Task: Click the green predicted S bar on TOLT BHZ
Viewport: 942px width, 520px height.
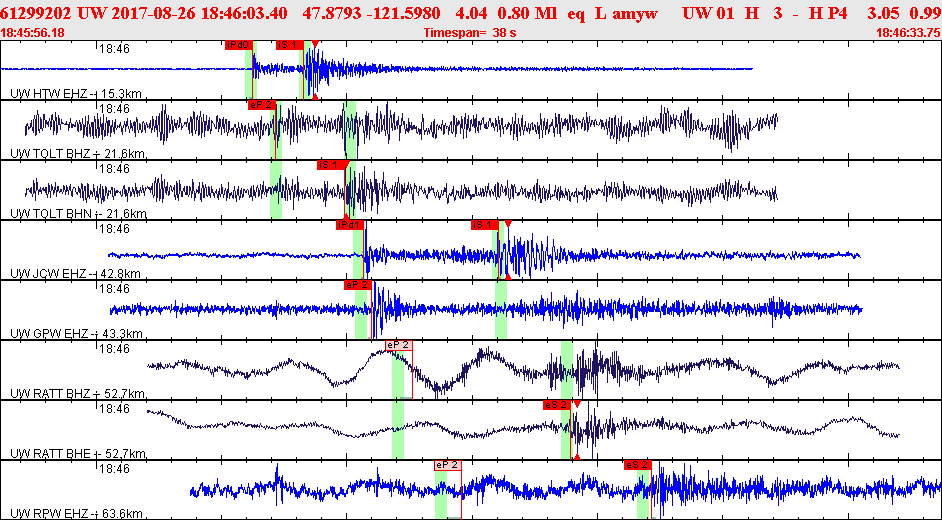Action: click(x=350, y=130)
